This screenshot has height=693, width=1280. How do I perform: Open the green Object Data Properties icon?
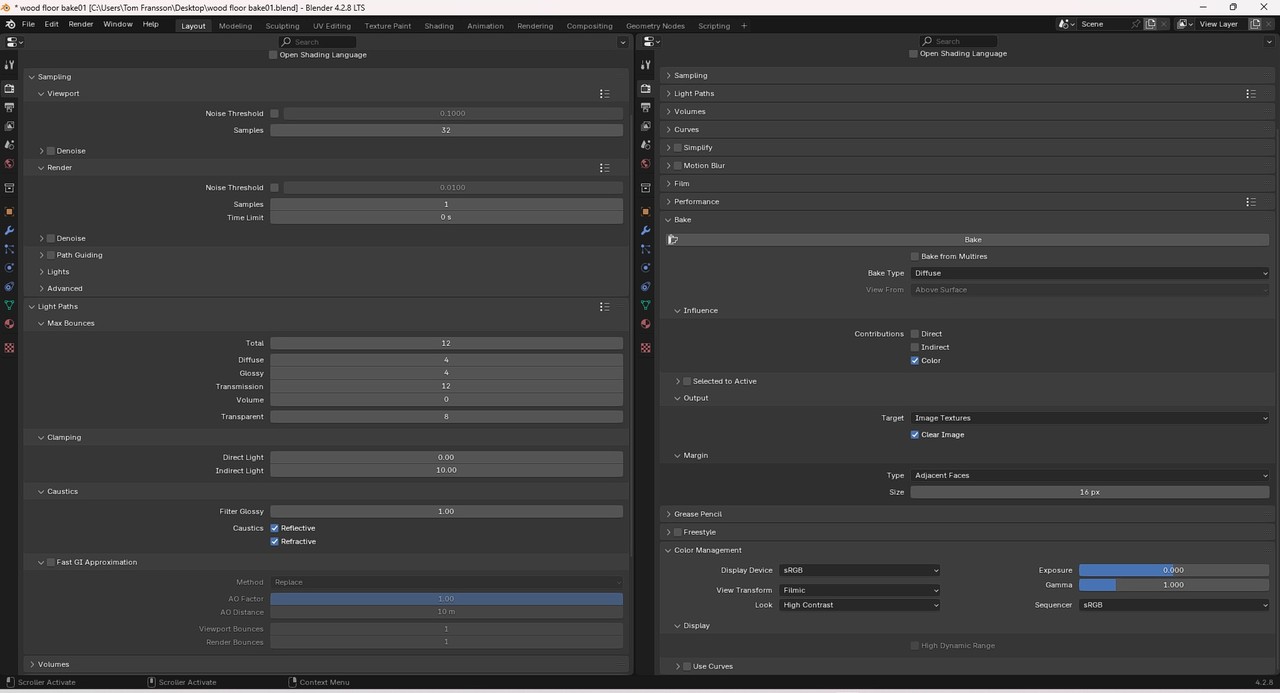point(645,305)
